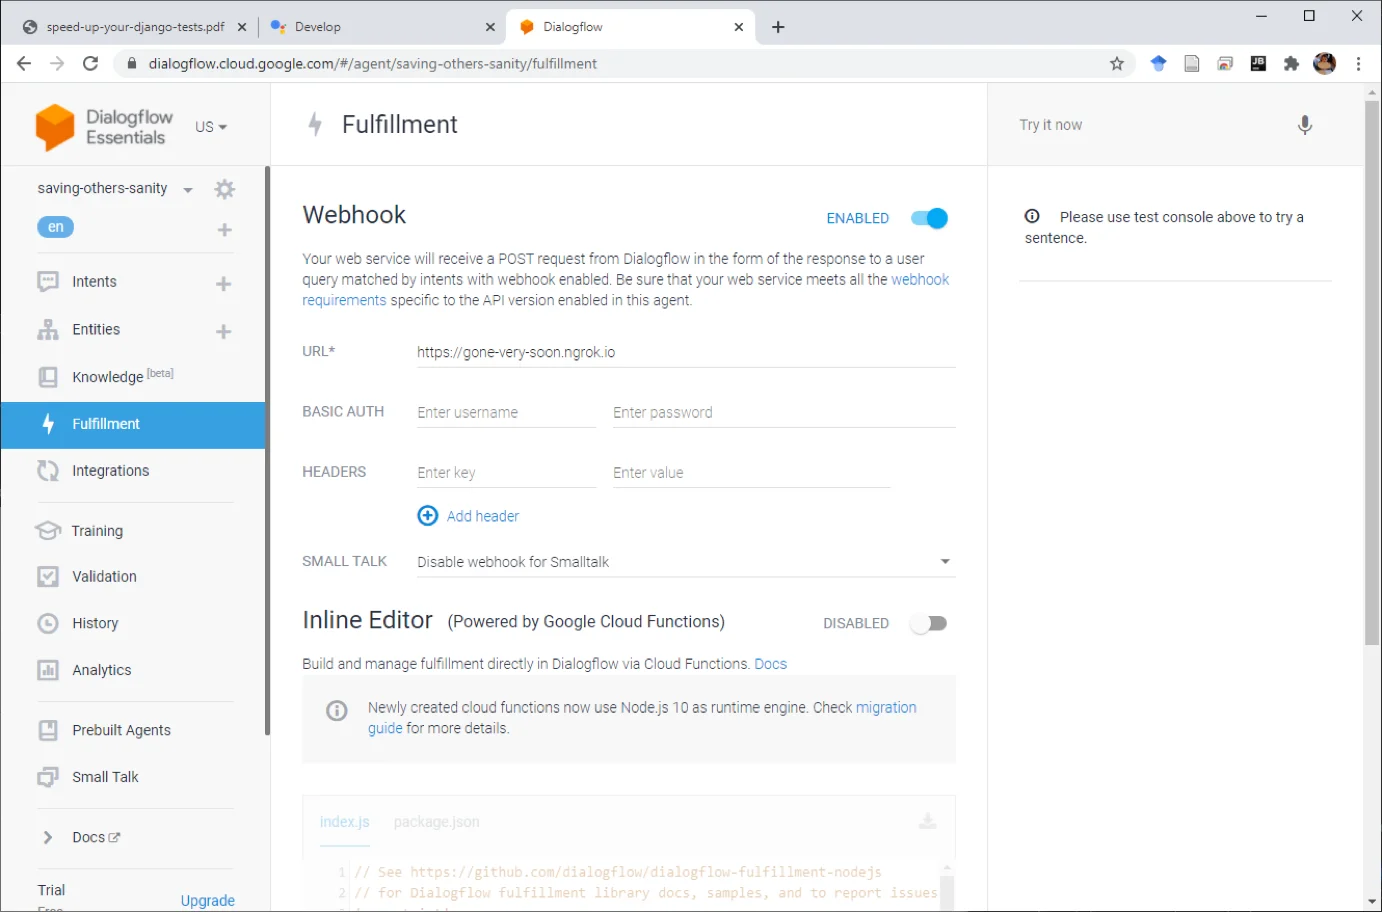
Task: Click the Prebuilt Agents icon
Action: click(x=48, y=730)
